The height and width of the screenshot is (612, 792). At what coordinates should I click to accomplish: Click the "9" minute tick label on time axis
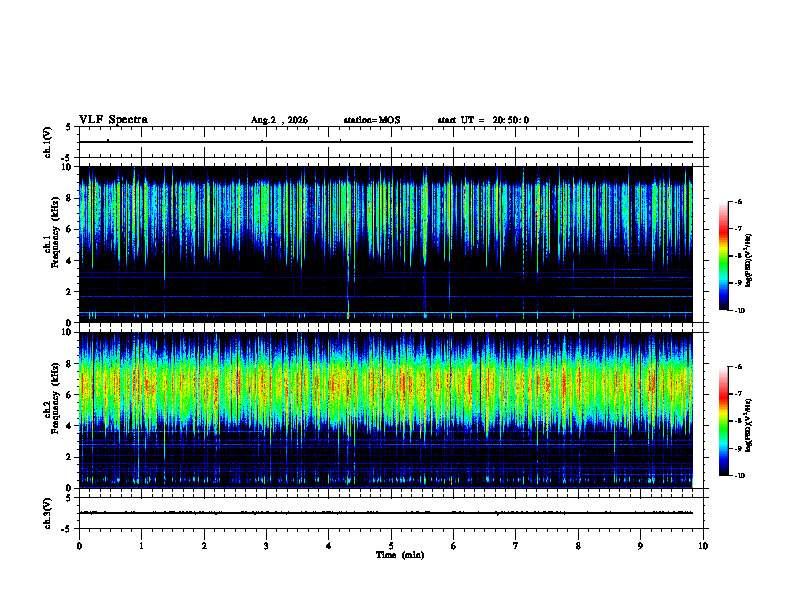click(640, 546)
